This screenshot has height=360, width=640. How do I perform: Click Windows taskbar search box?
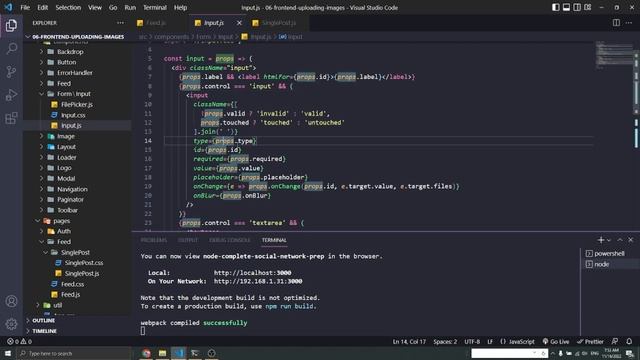point(74,353)
